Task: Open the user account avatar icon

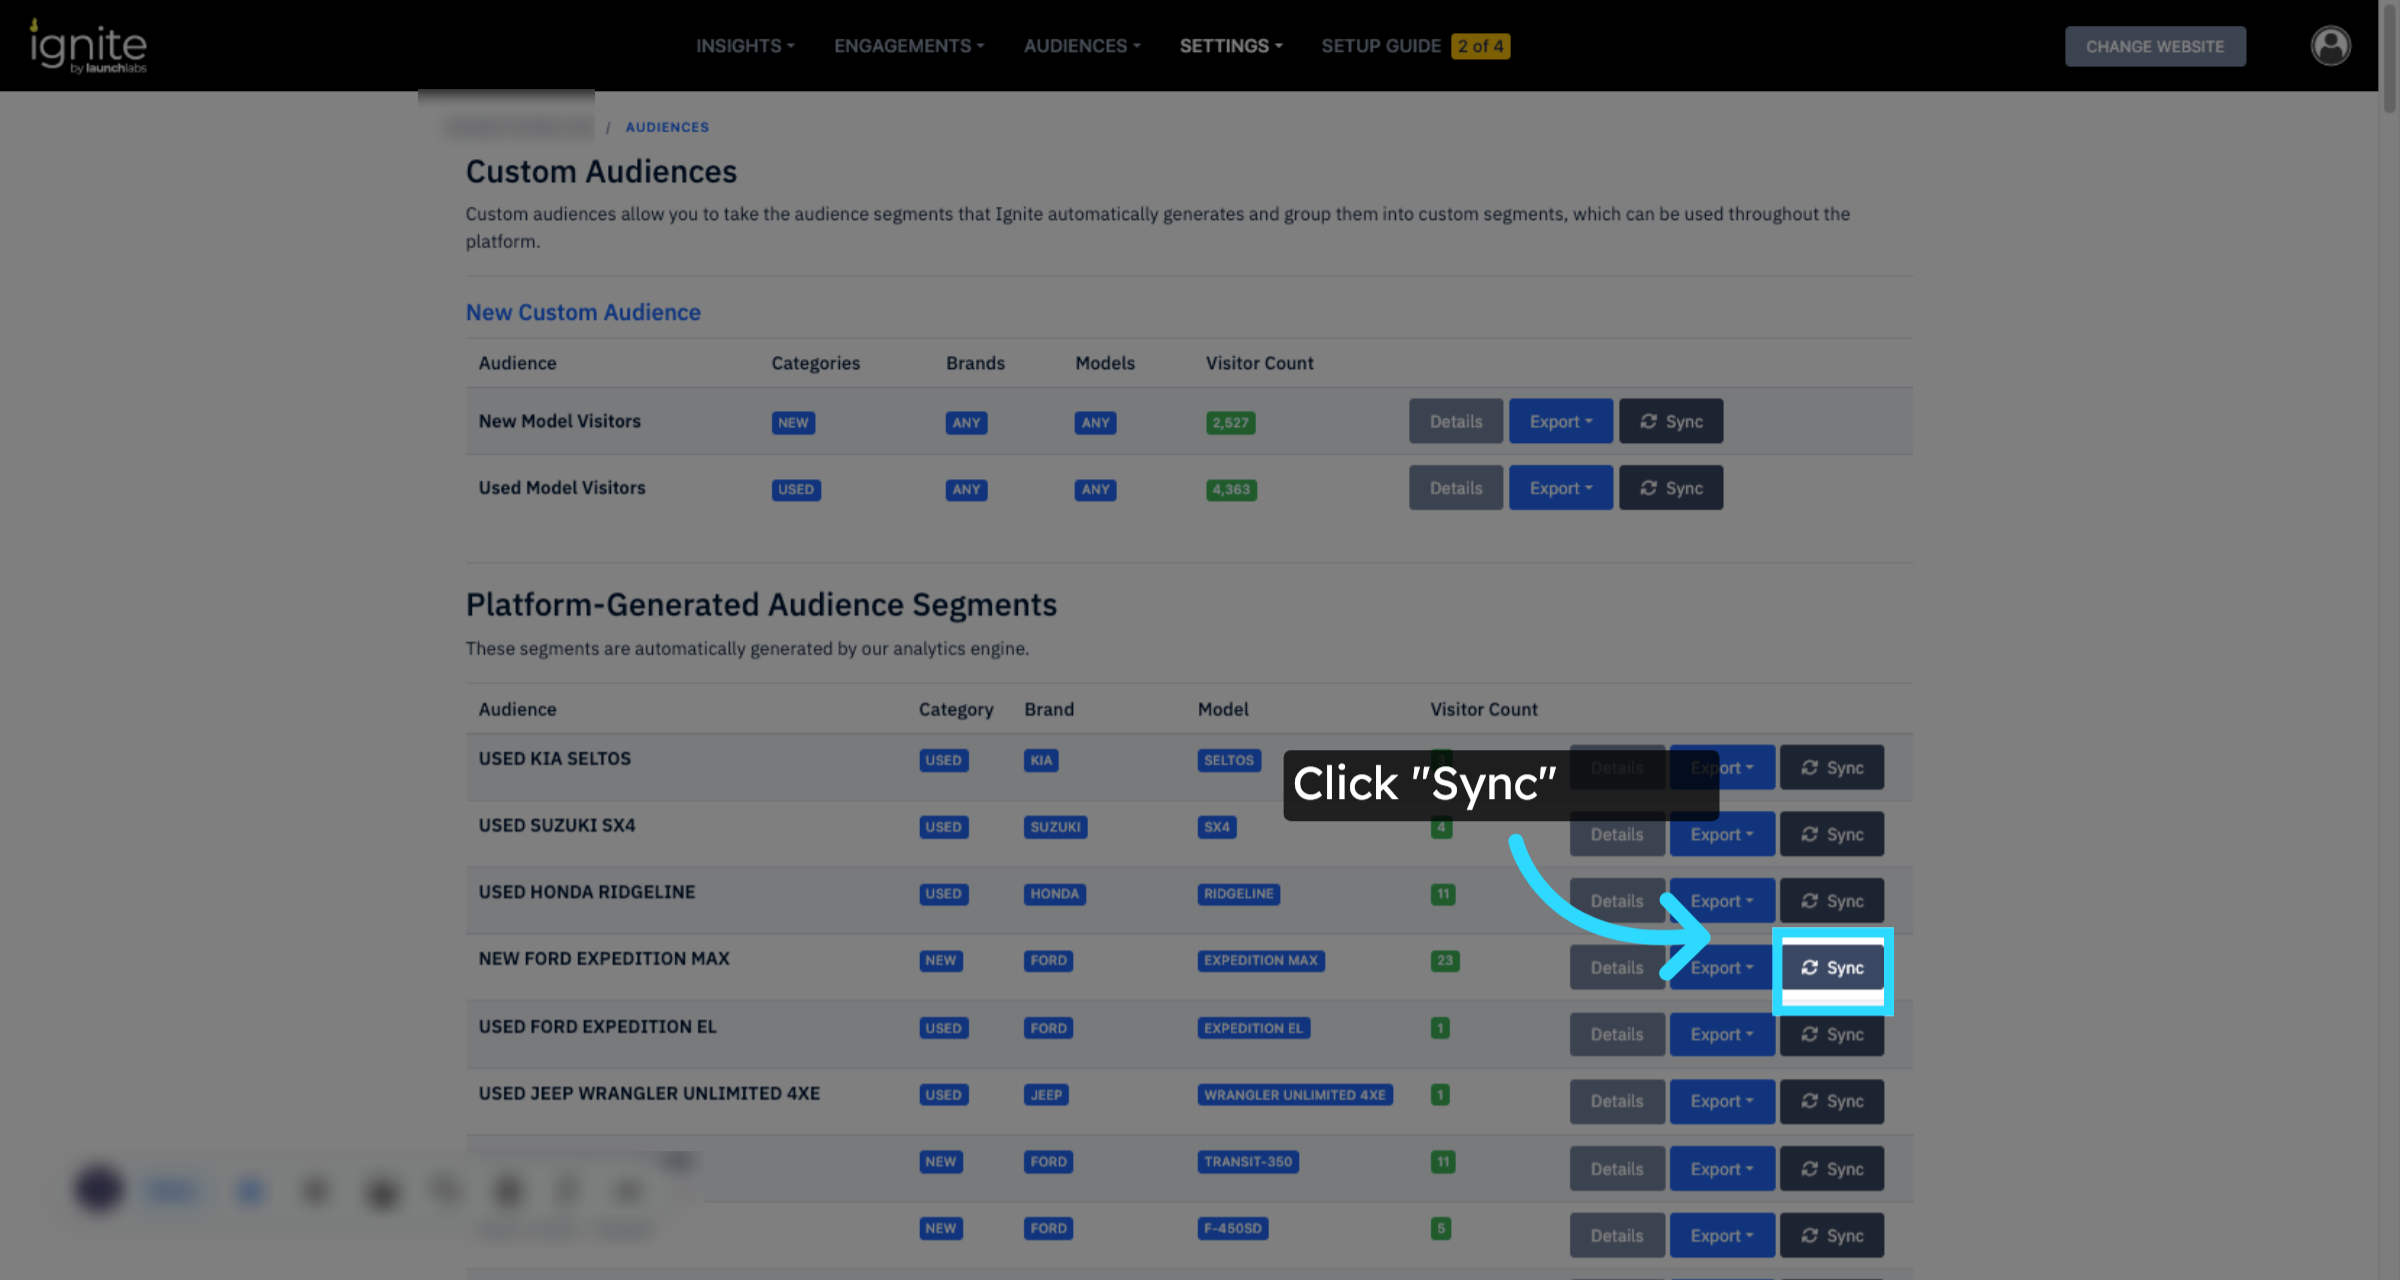Action: click(x=2329, y=46)
